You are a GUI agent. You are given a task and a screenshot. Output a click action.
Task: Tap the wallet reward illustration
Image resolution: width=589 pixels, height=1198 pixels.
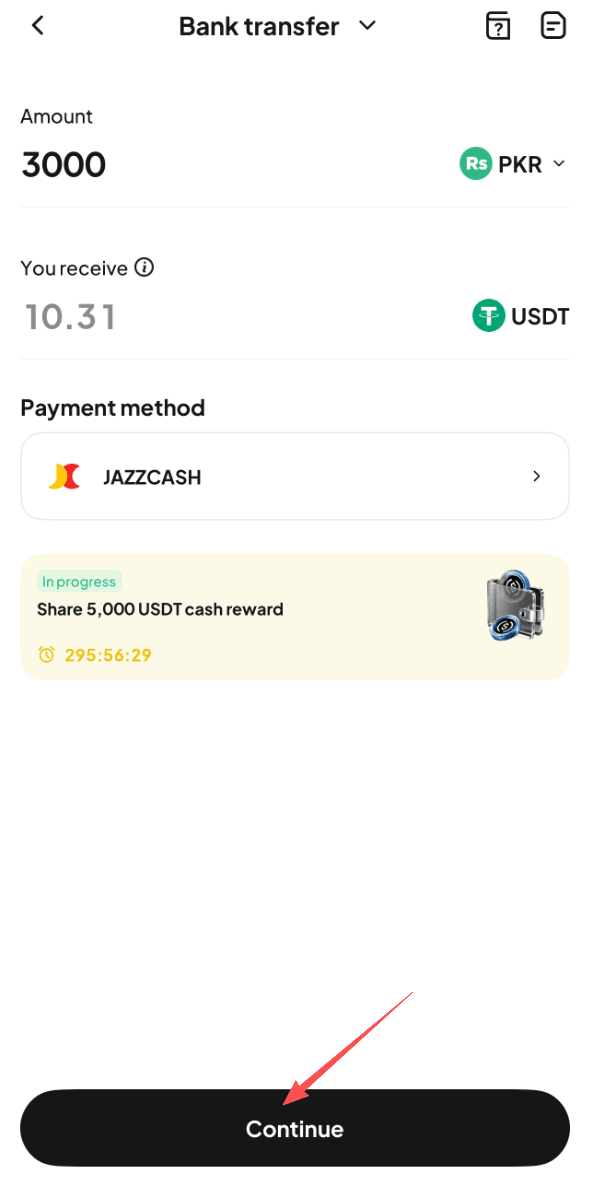point(516,604)
